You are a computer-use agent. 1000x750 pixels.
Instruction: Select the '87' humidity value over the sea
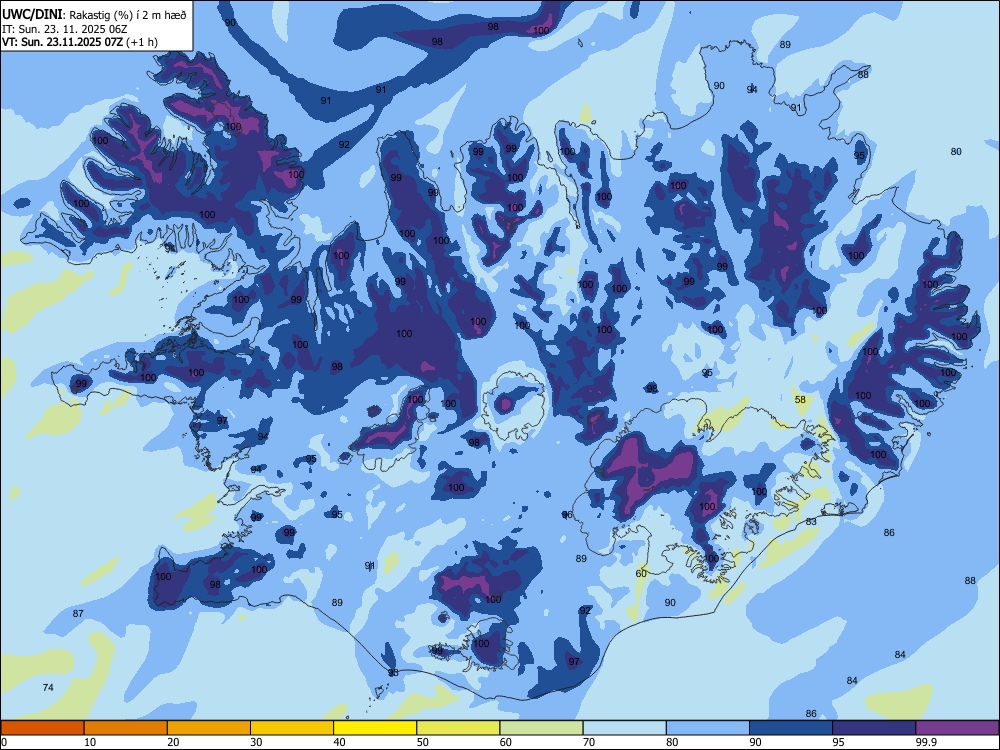pyautogui.click(x=78, y=614)
